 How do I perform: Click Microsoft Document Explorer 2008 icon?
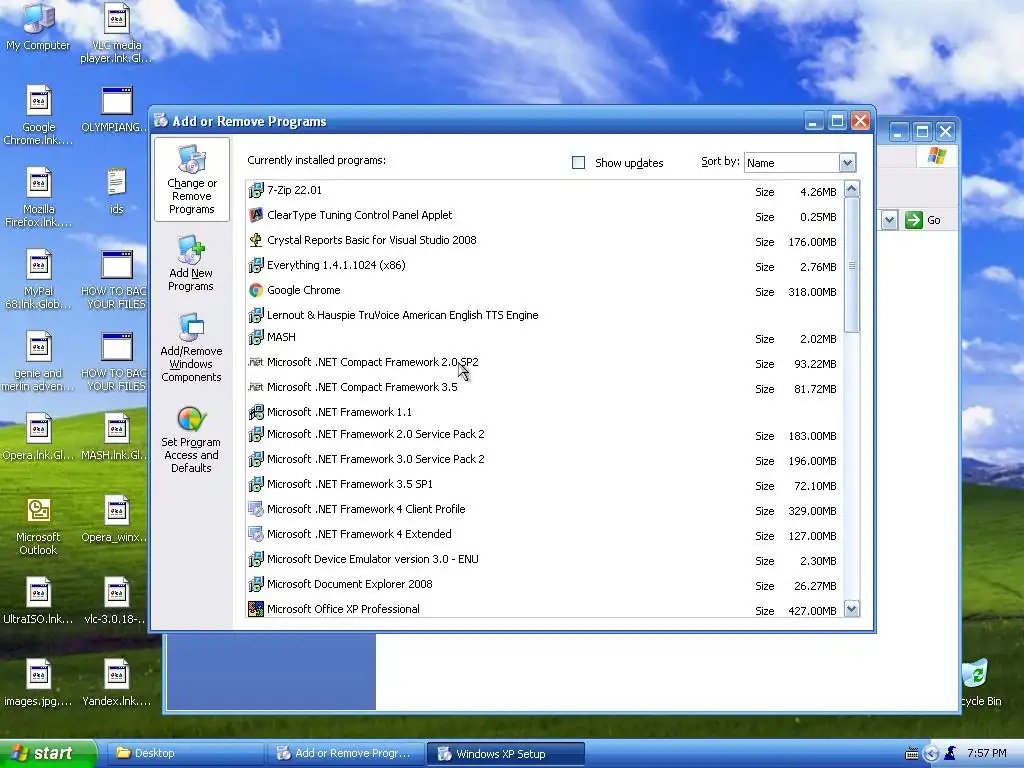pyautogui.click(x=256, y=584)
